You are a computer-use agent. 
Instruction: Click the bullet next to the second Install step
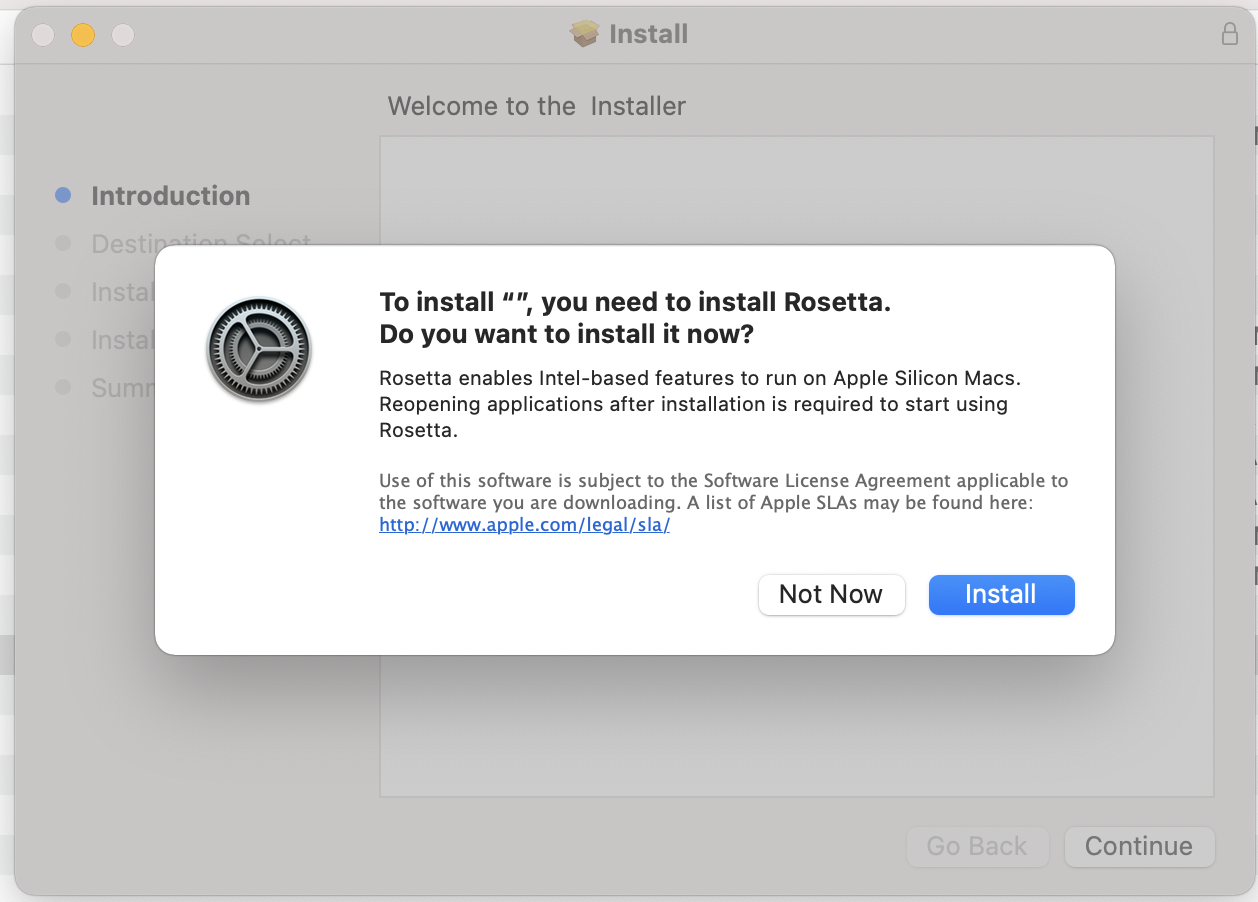click(62, 340)
